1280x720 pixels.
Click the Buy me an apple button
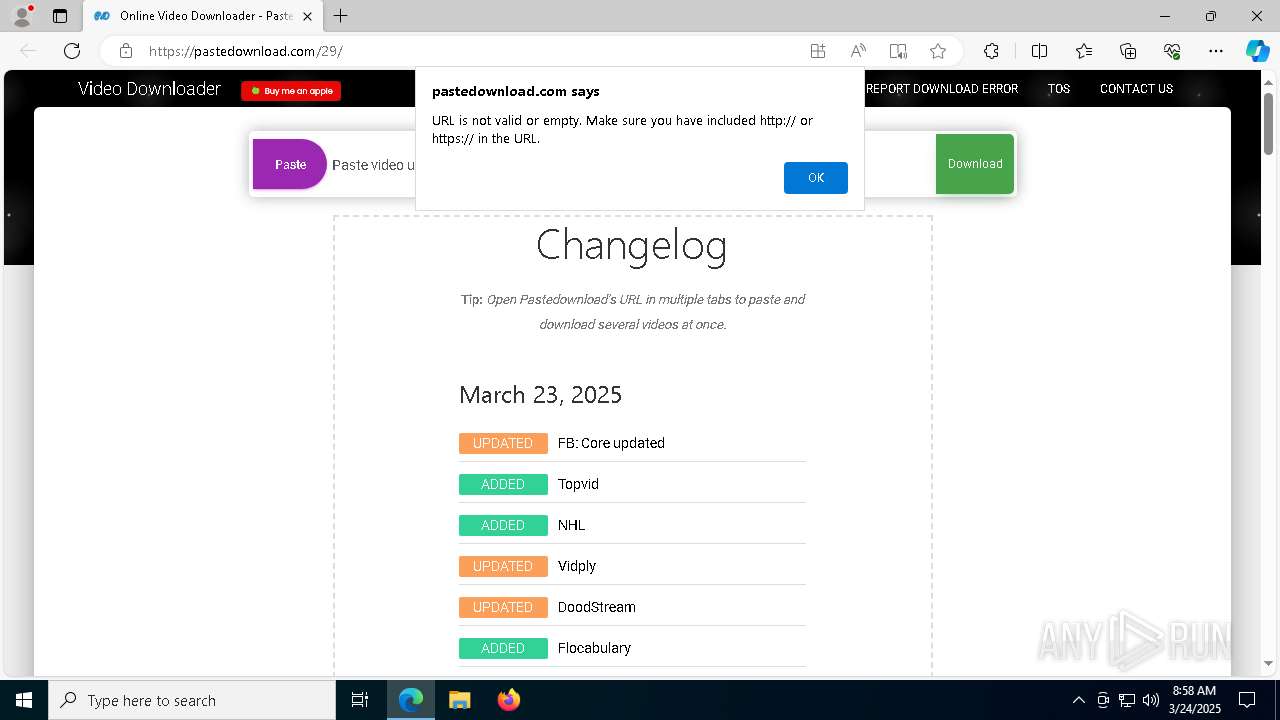point(291,91)
